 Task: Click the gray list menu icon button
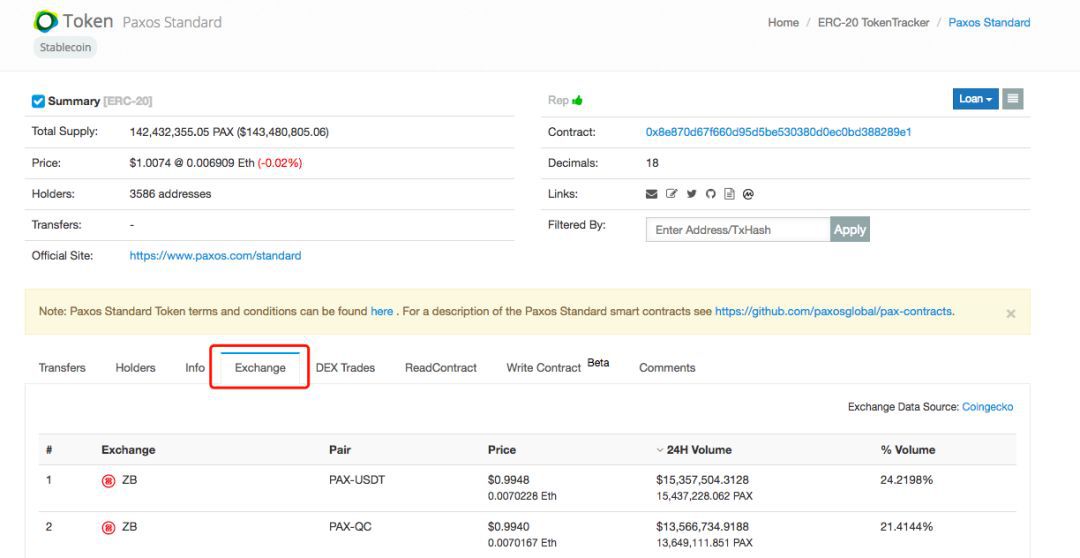[x=1012, y=99]
